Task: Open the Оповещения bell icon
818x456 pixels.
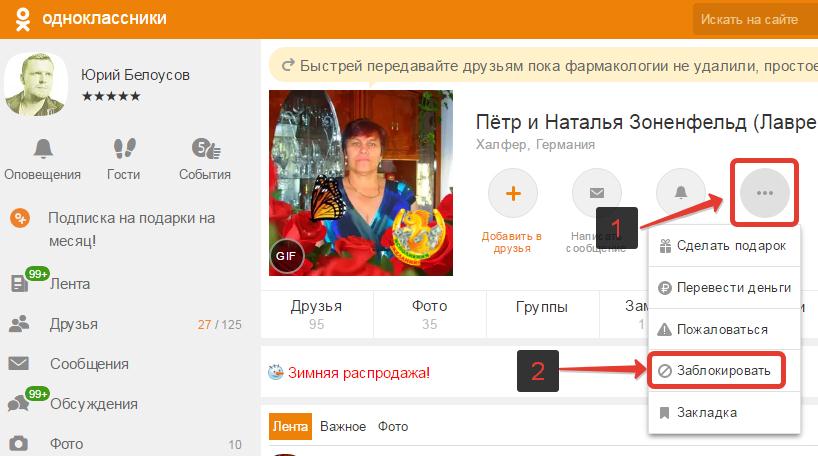Action: [43, 149]
